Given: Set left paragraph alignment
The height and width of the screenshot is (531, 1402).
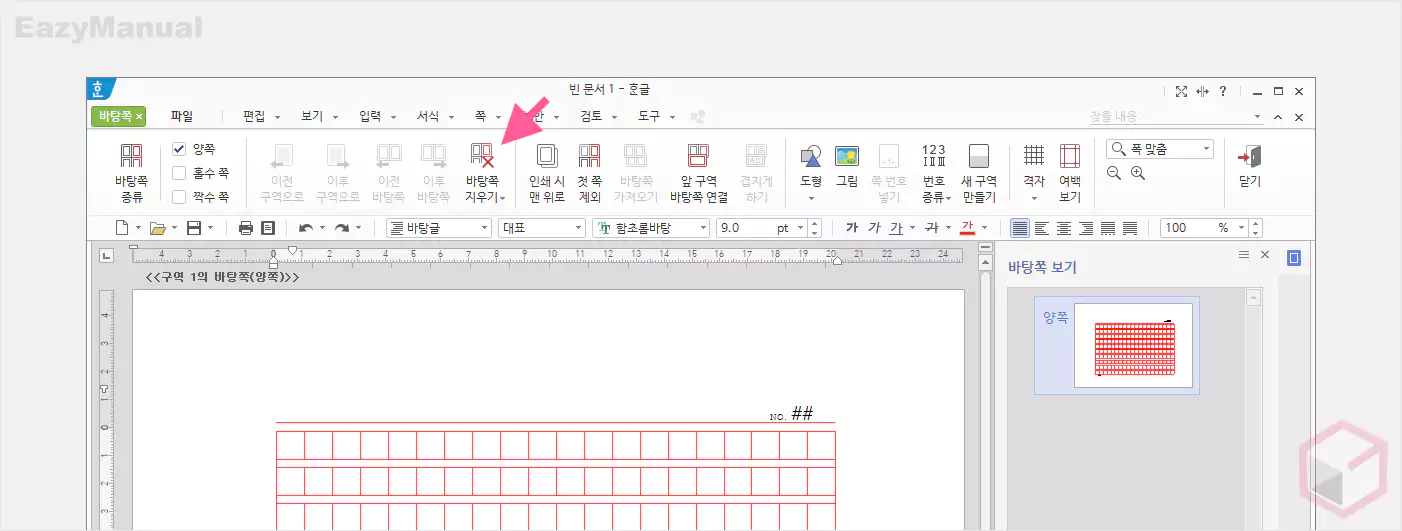Looking at the screenshot, I should pyautogui.click(x=1042, y=228).
